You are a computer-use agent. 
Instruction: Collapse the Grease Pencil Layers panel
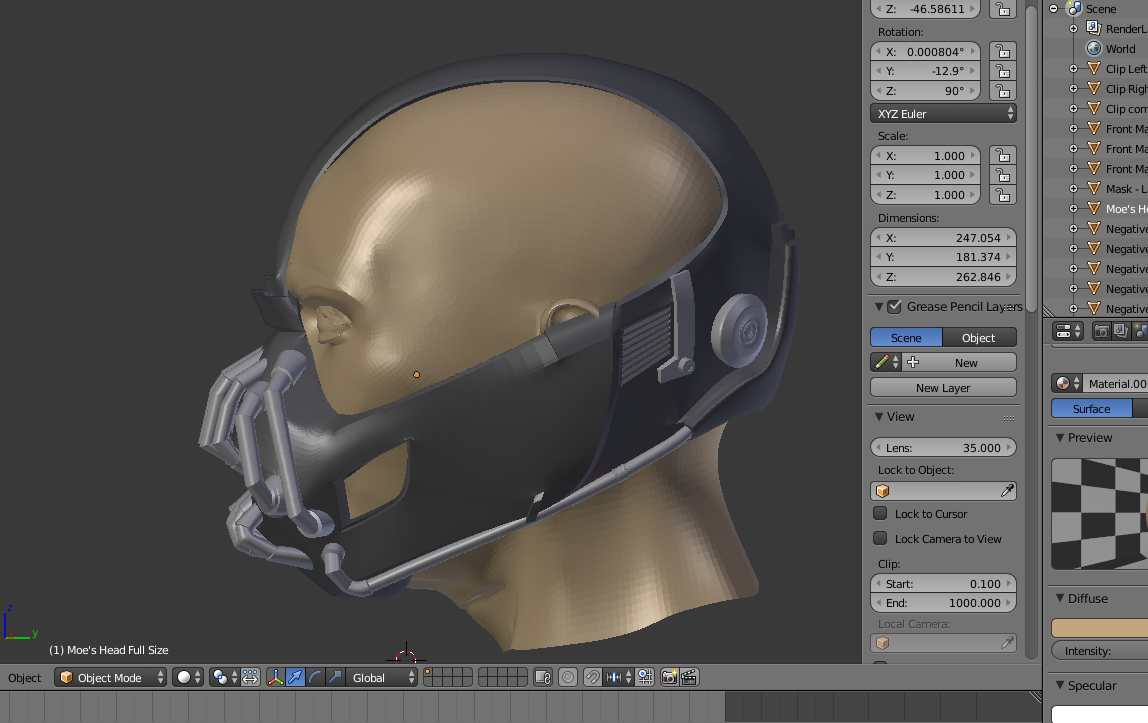tap(879, 307)
